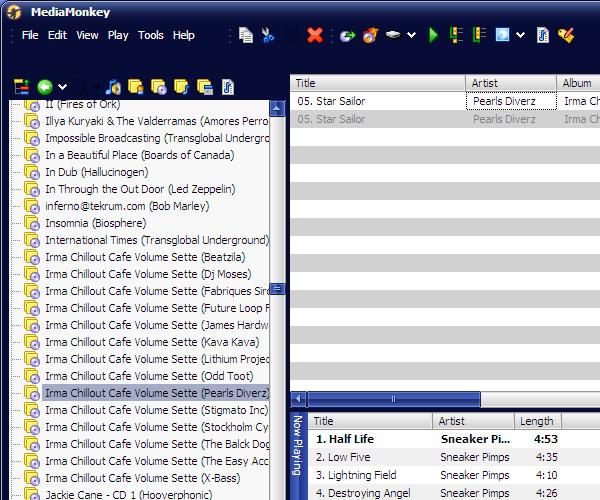
Task: Click the Copy icon in the toolbar
Action: pos(246,35)
